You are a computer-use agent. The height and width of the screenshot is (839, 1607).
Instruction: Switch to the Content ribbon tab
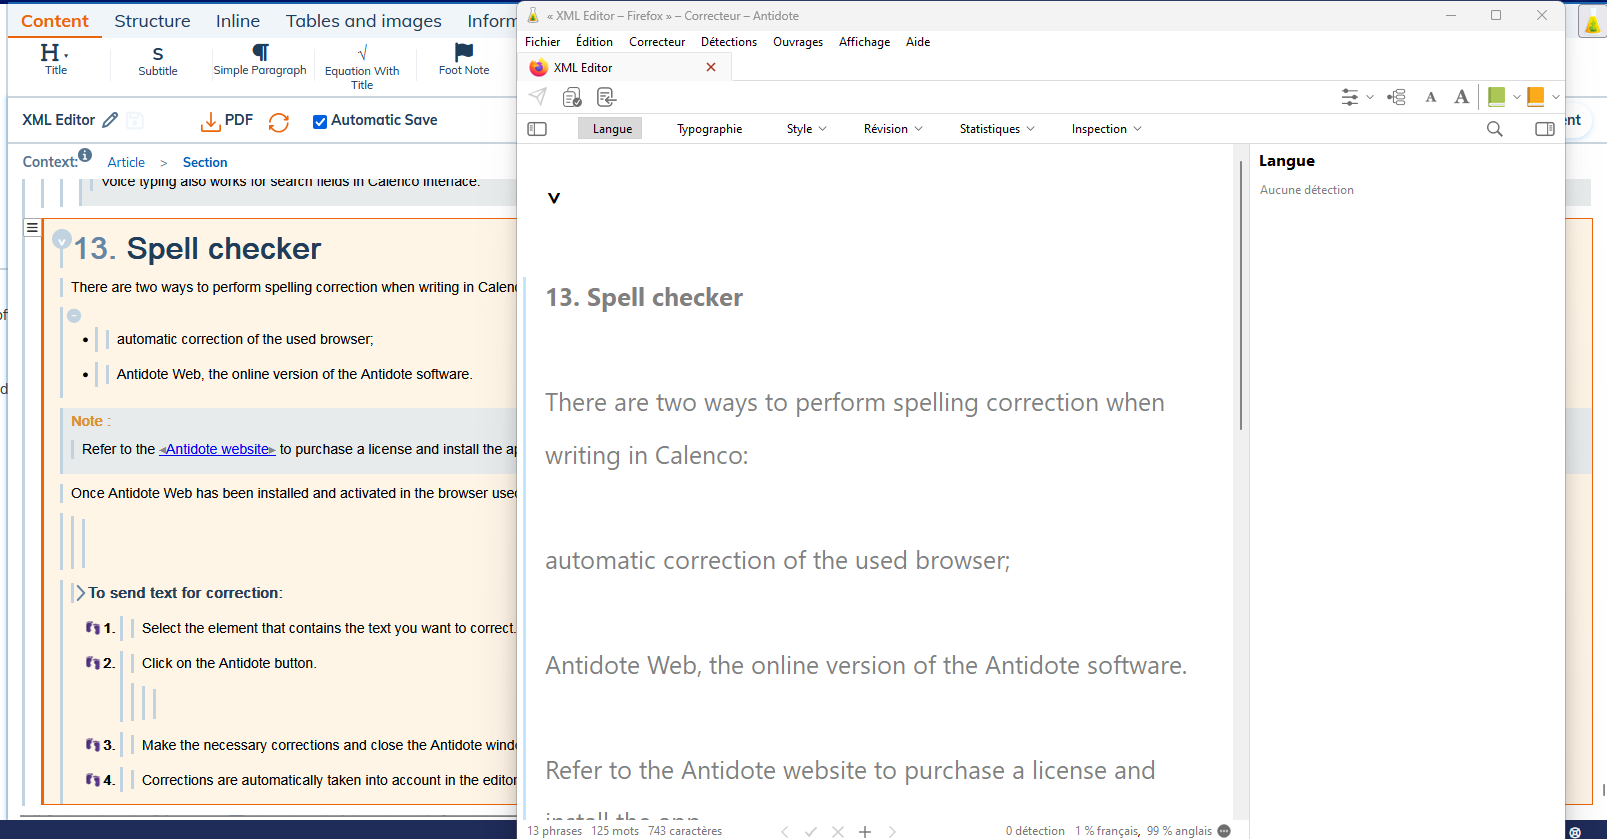pos(55,21)
